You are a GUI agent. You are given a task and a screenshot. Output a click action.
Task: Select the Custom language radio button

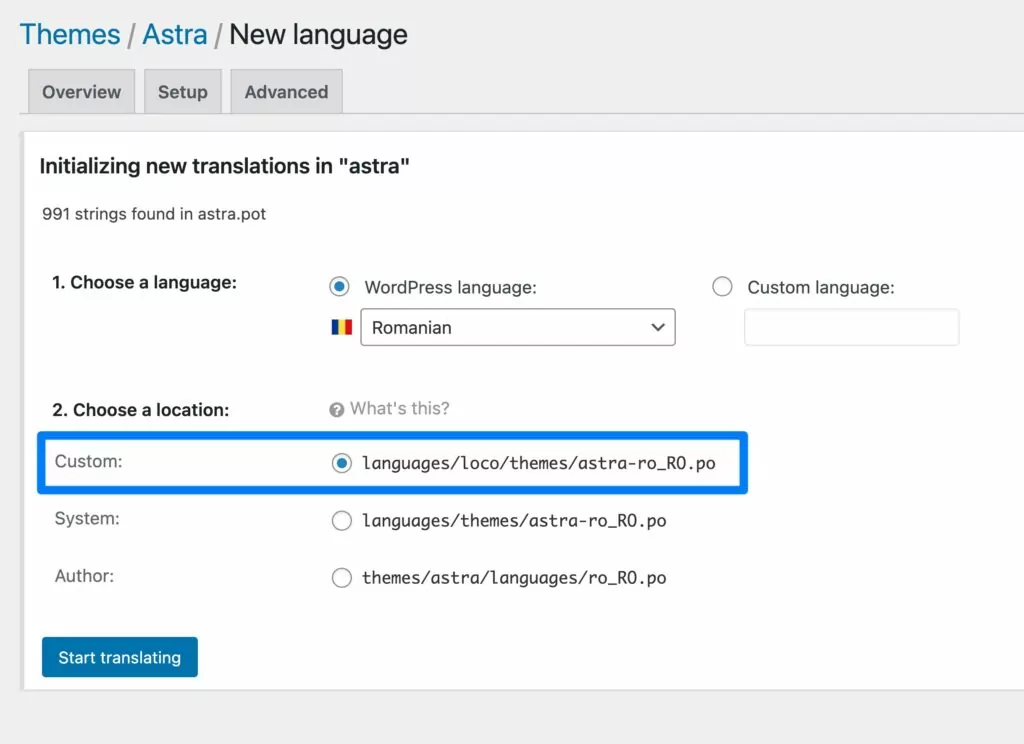722,287
